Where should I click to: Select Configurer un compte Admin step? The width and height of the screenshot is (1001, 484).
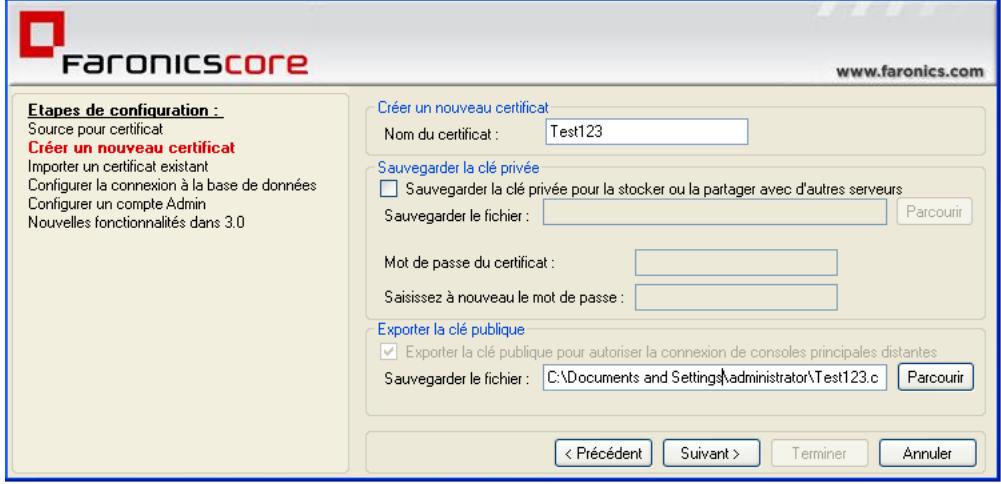coord(117,204)
